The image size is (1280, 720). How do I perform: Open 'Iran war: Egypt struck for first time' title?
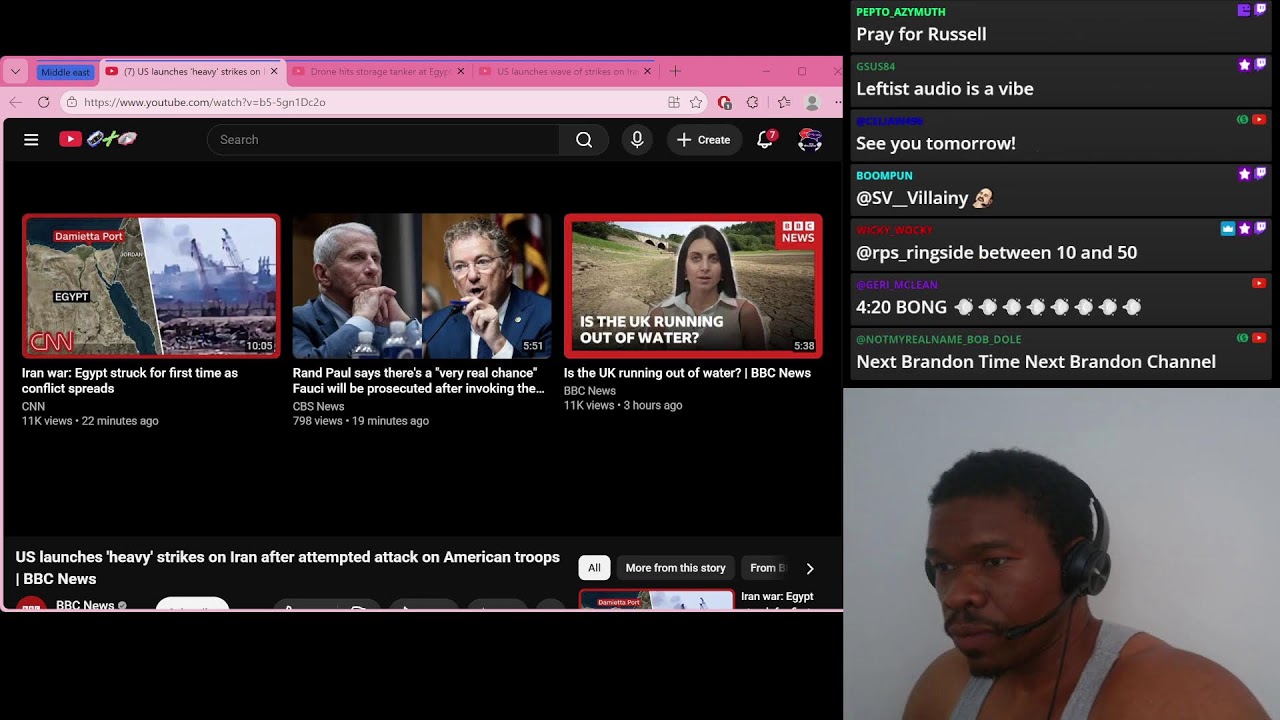tap(130, 381)
